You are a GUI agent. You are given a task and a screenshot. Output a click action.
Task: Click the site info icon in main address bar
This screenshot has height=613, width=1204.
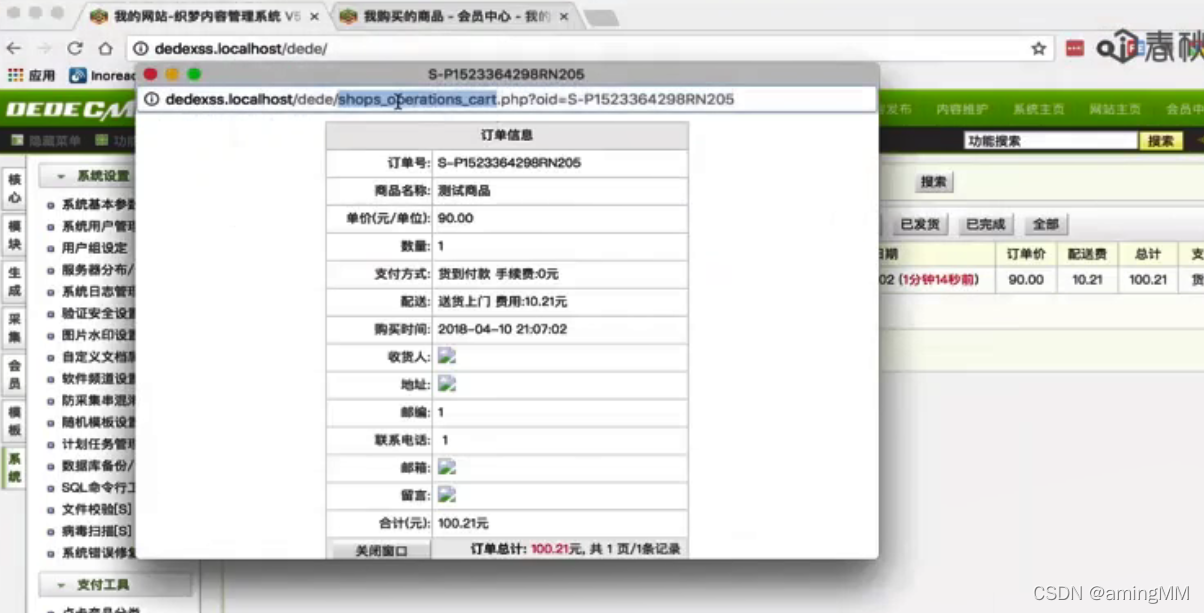[141, 48]
